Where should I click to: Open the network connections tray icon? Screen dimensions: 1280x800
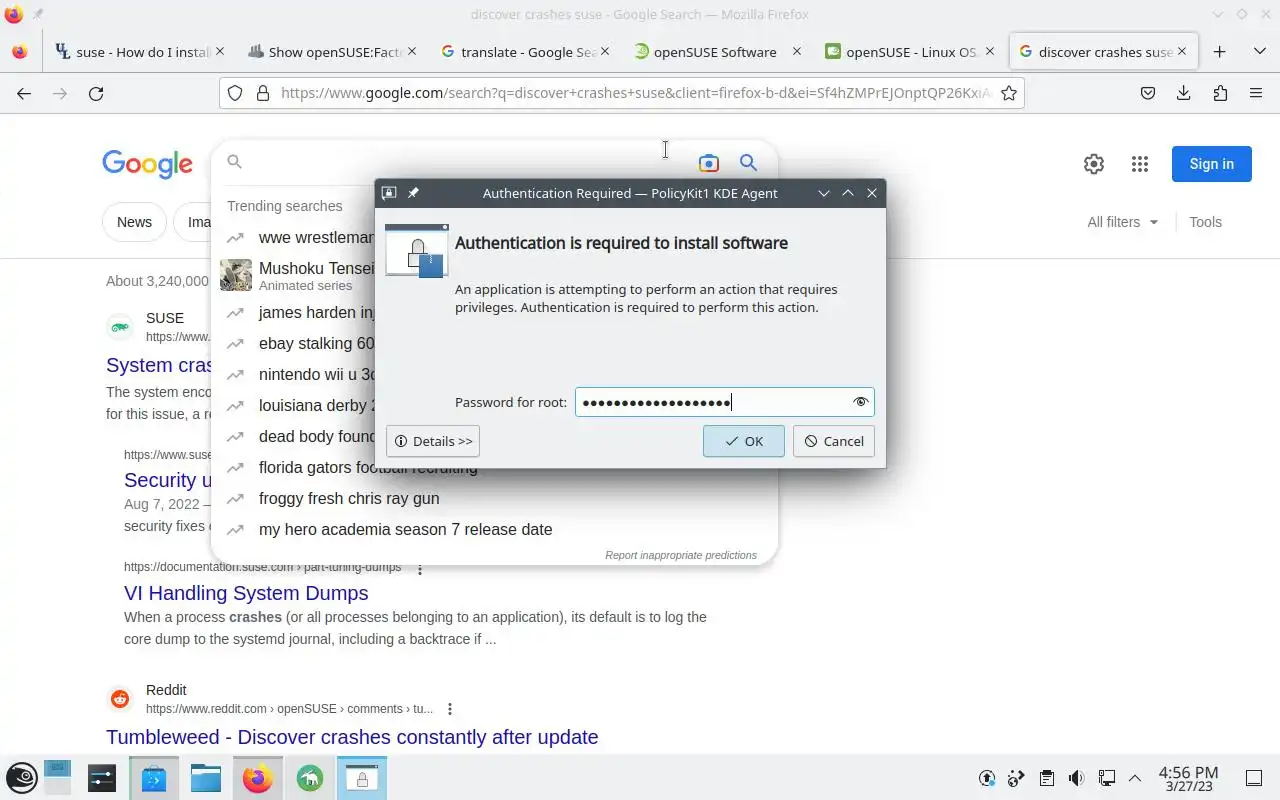pyautogui.click(x=1106, y=778)
